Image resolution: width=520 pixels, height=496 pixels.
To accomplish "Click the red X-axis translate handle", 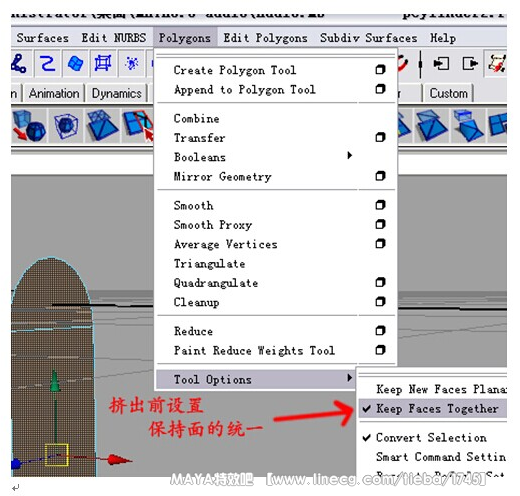I will coord(119,460).
